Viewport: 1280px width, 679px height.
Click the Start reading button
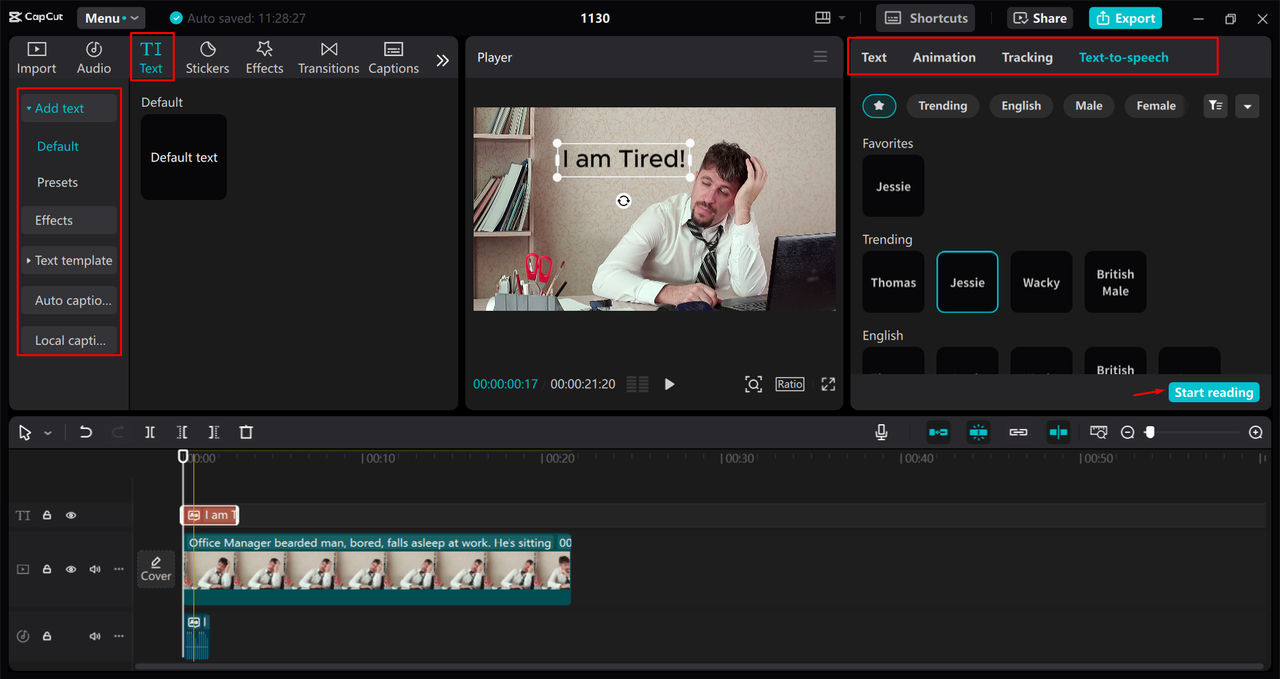tap(1214, 392)
